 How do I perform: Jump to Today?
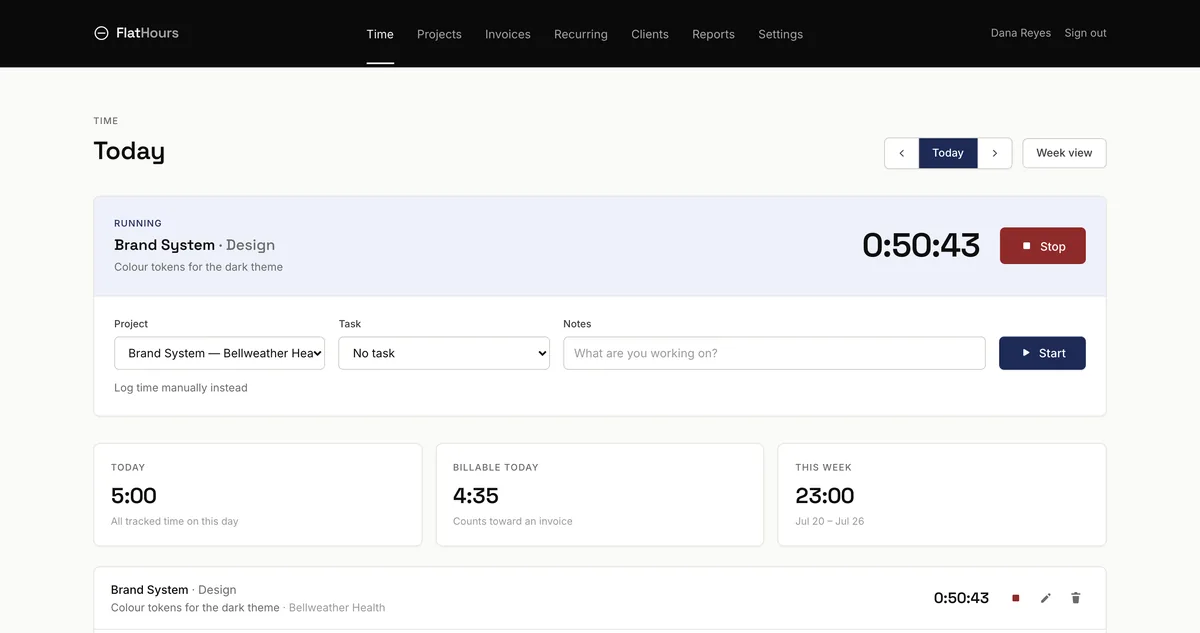(x=948, y=153)
